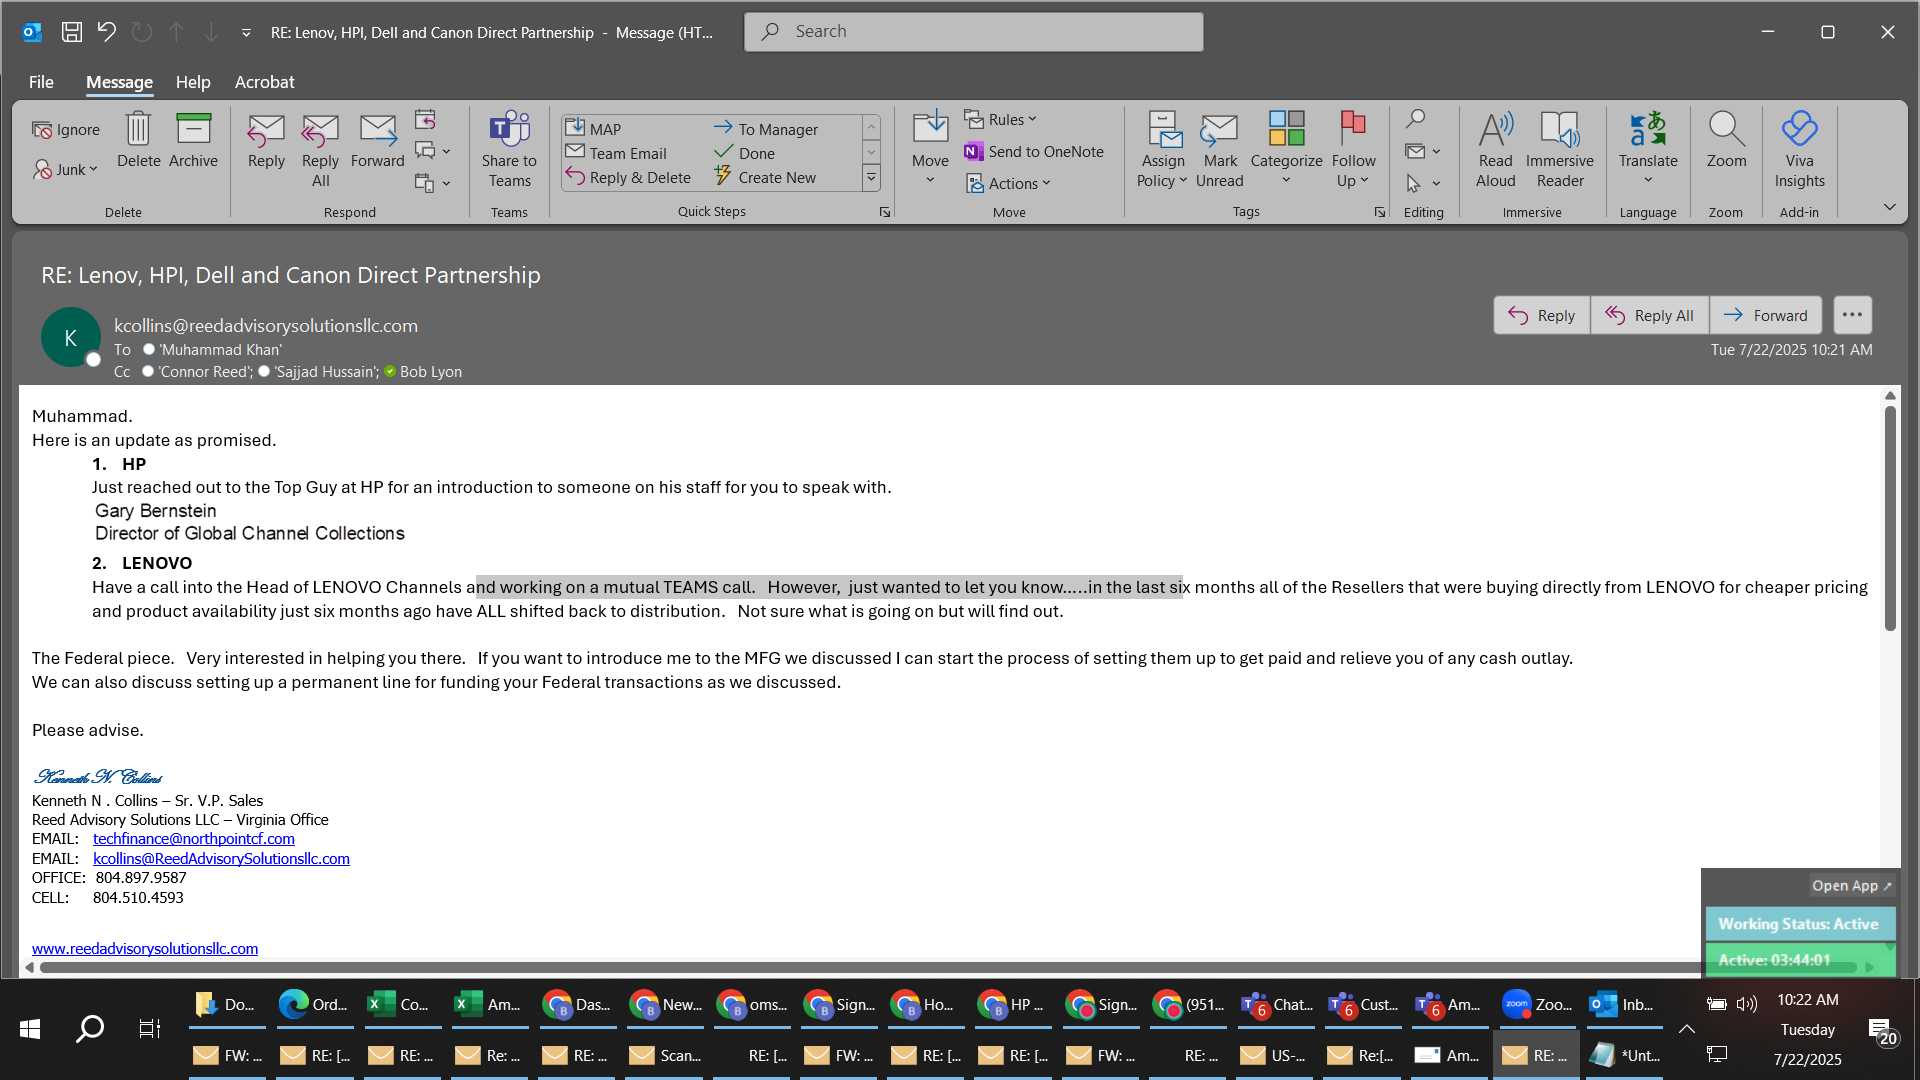The image size is (1920, 1080).
Task: Click the Search box
Action: click(x=973, y=32)
